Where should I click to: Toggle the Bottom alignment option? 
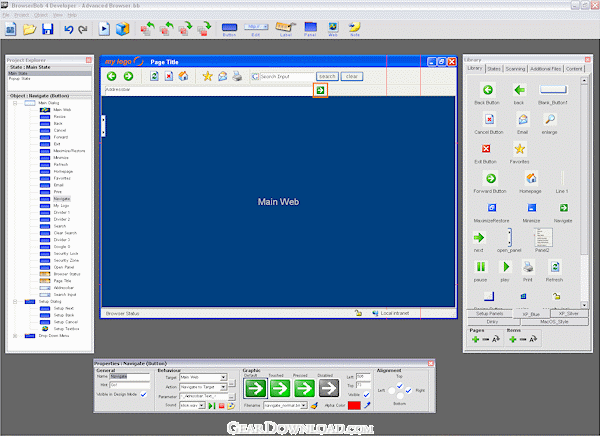(x=399, y=396)
